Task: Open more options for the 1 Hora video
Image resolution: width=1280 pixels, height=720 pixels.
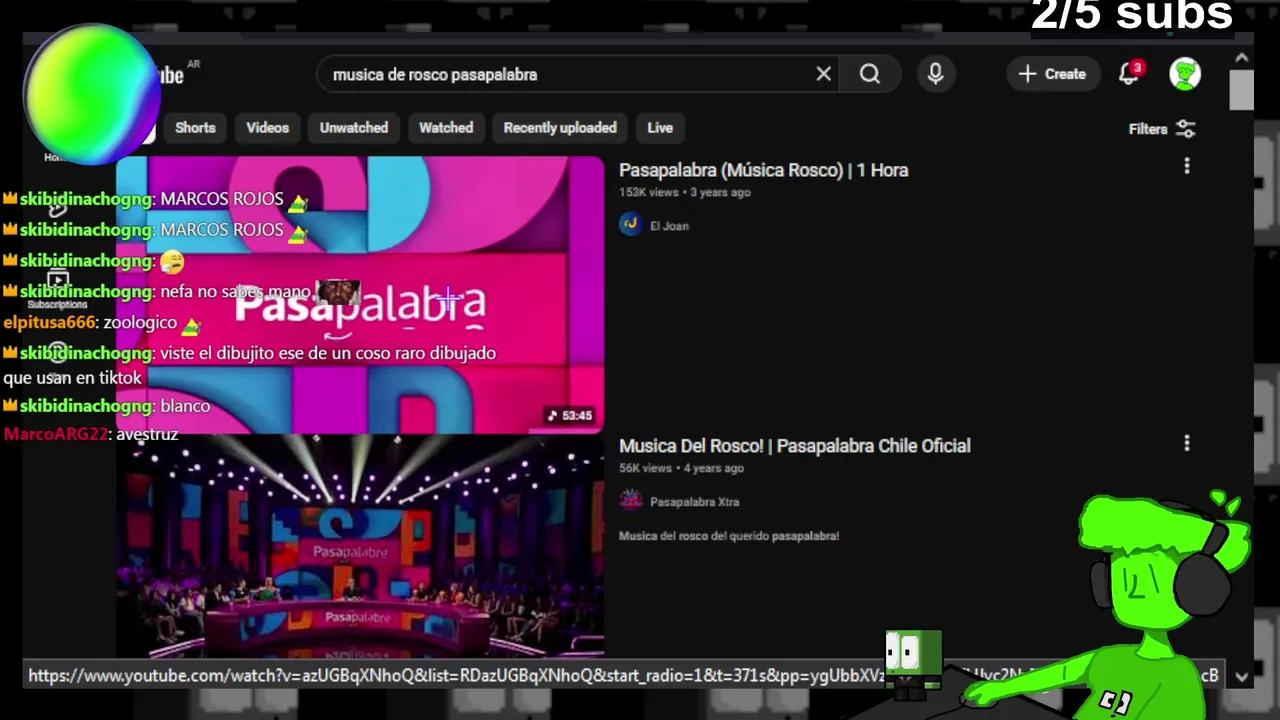Action: coord(1187,167)
